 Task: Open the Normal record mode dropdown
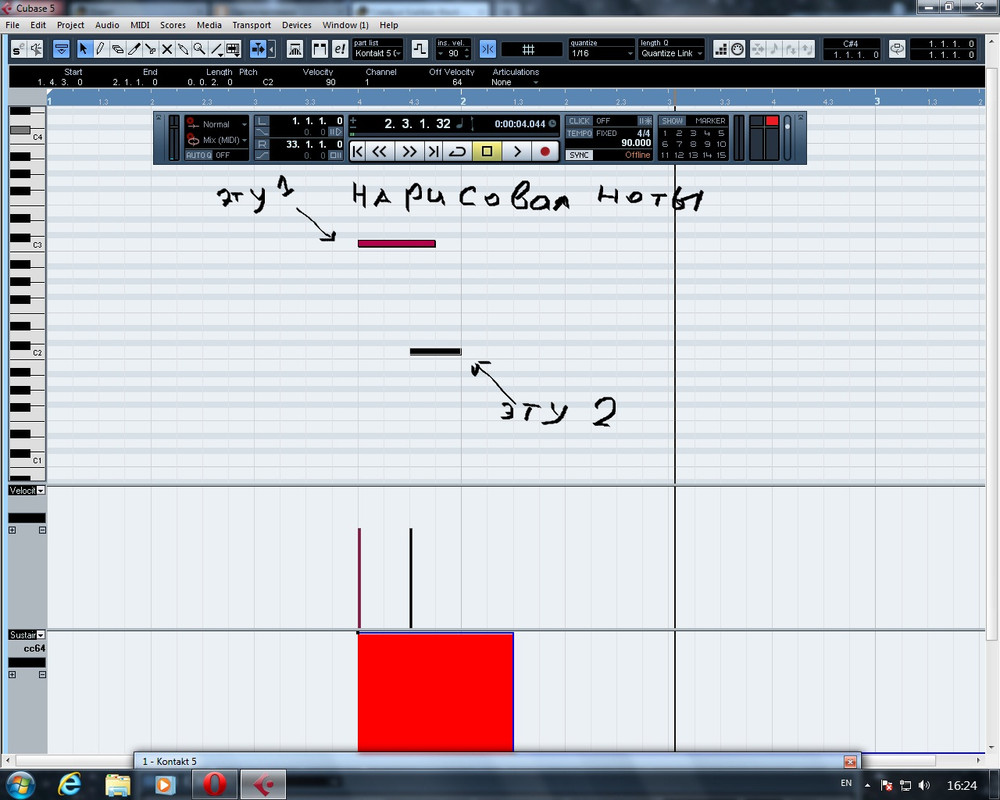pos(217,124)
